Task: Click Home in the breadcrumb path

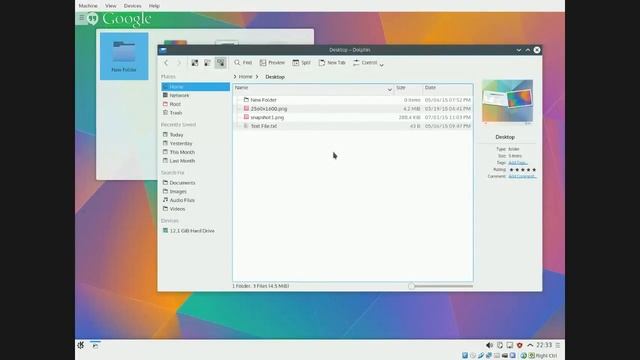Action: 245,77
